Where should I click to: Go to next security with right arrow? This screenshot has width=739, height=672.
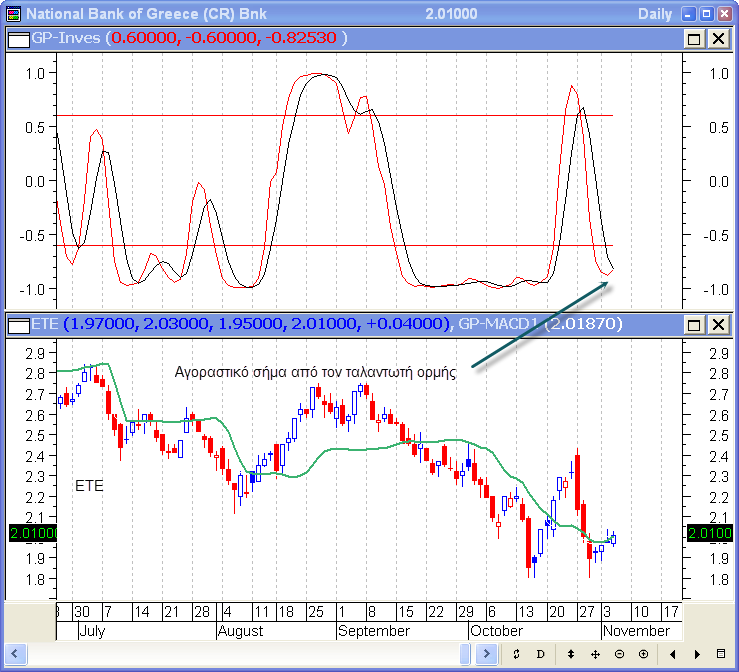(x=696, y=654)
